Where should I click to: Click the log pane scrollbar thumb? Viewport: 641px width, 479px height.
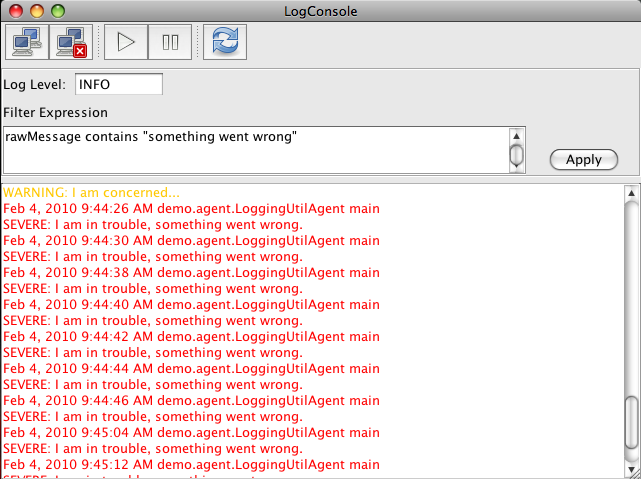[x=632, y=423]
